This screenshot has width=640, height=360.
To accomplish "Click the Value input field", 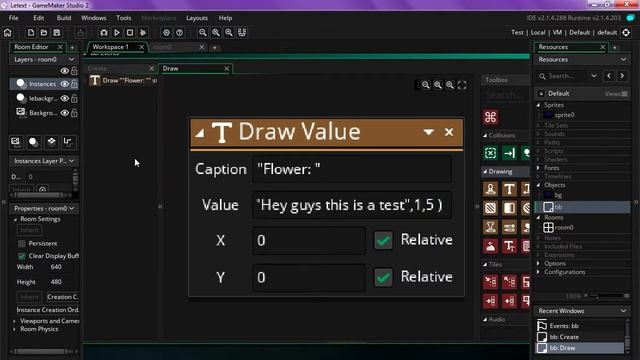I will pos(352,205).
